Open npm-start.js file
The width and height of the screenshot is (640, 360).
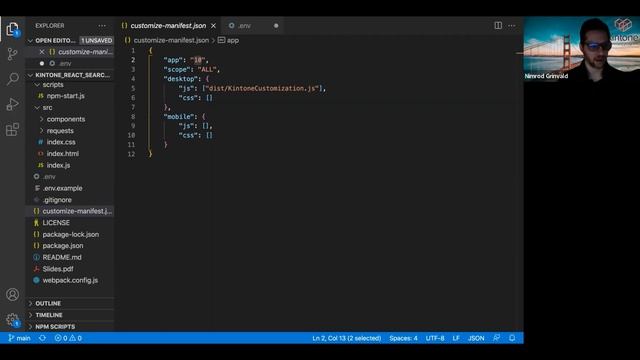(65, 96)
